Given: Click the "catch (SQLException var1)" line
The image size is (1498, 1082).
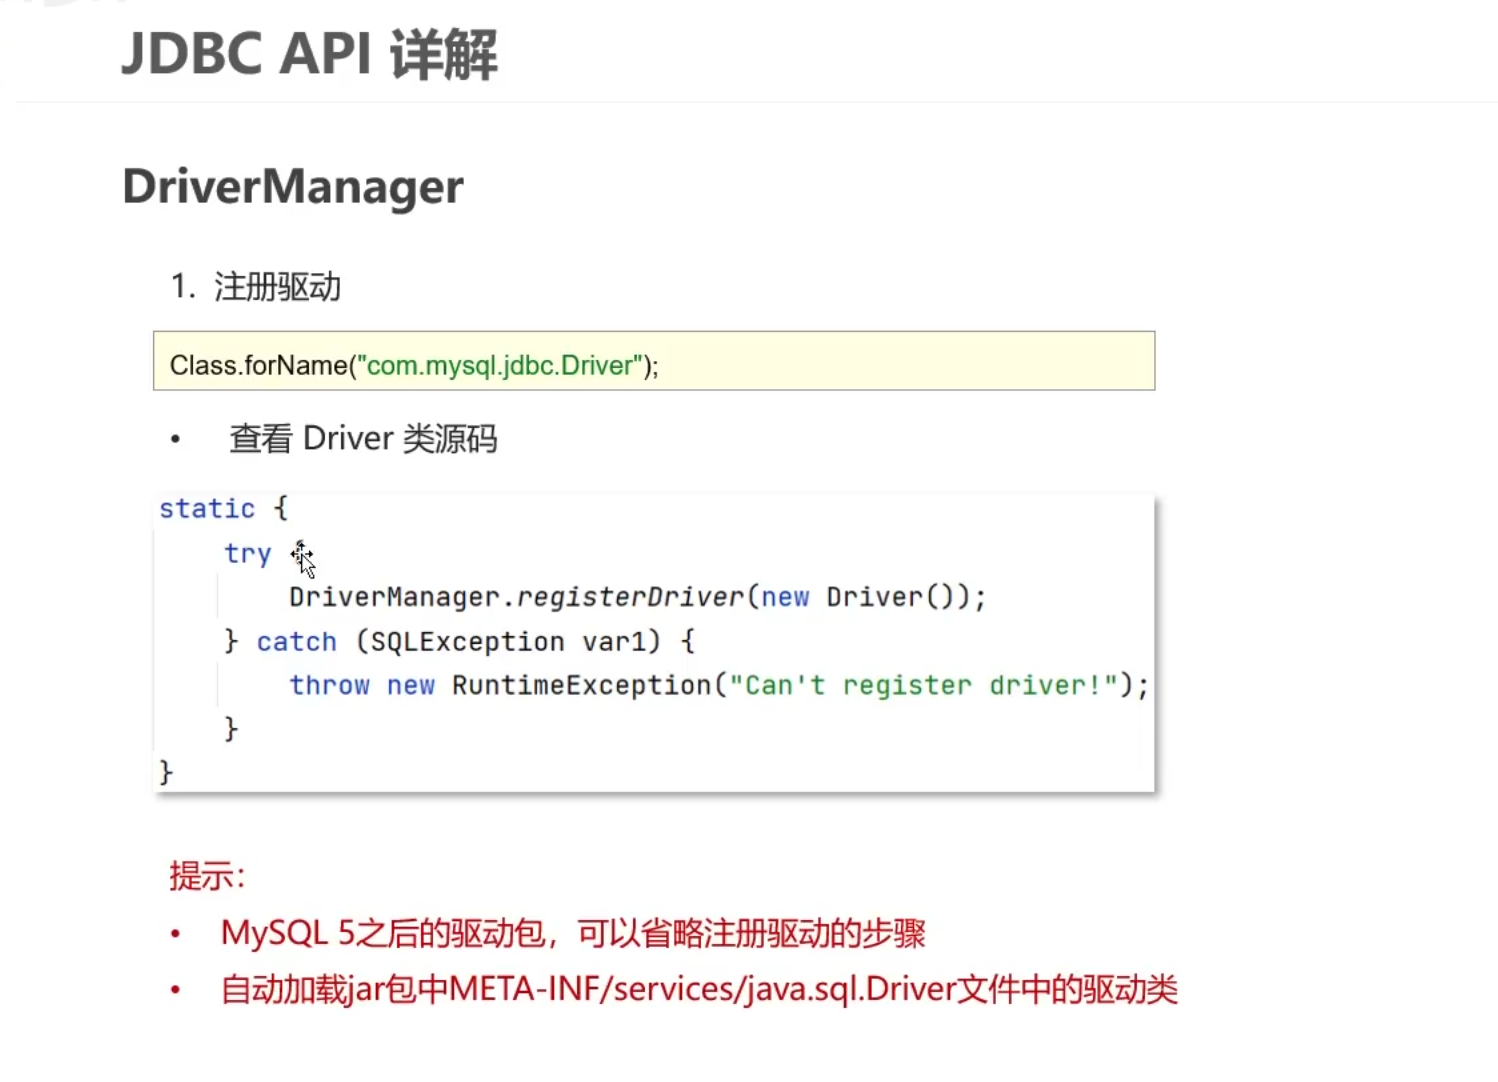Looking at the screenshot, I should point(459,641).
